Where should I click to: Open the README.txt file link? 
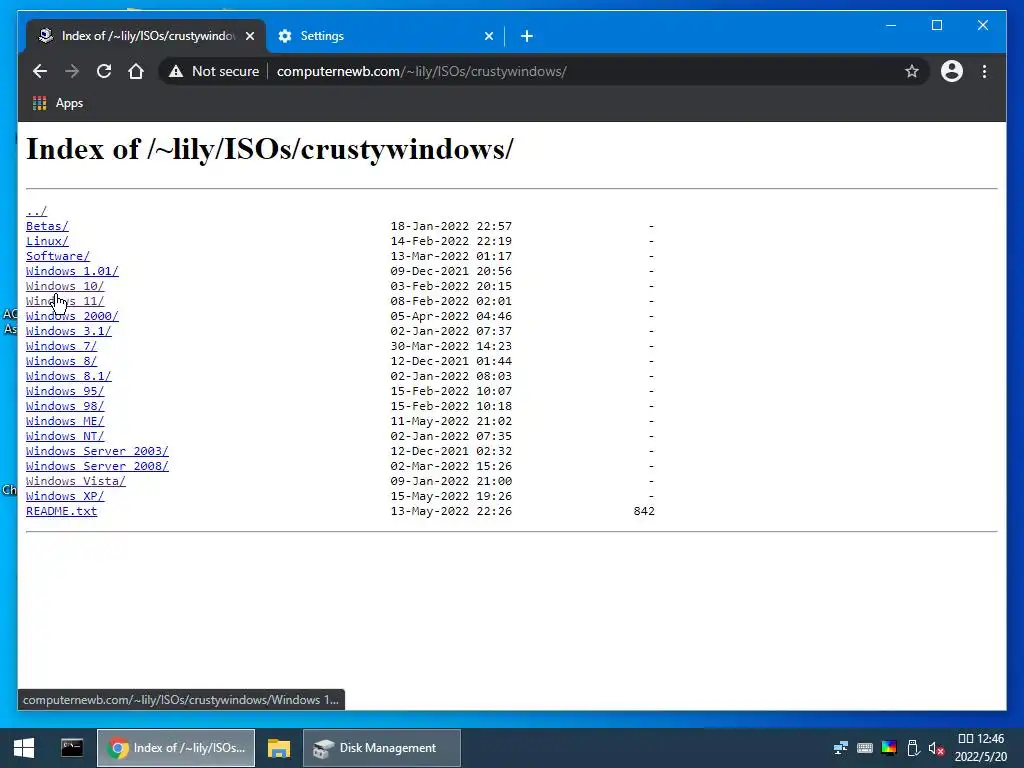pos(61,511)
